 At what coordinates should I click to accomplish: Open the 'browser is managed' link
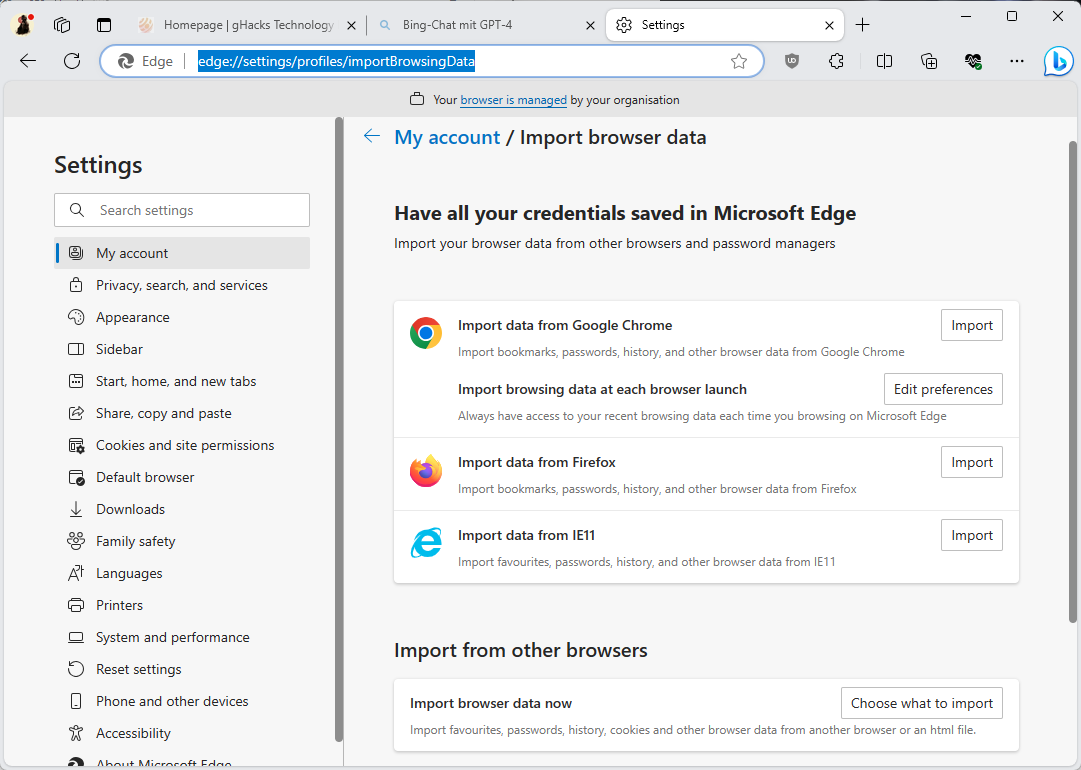tap(514, 100)
